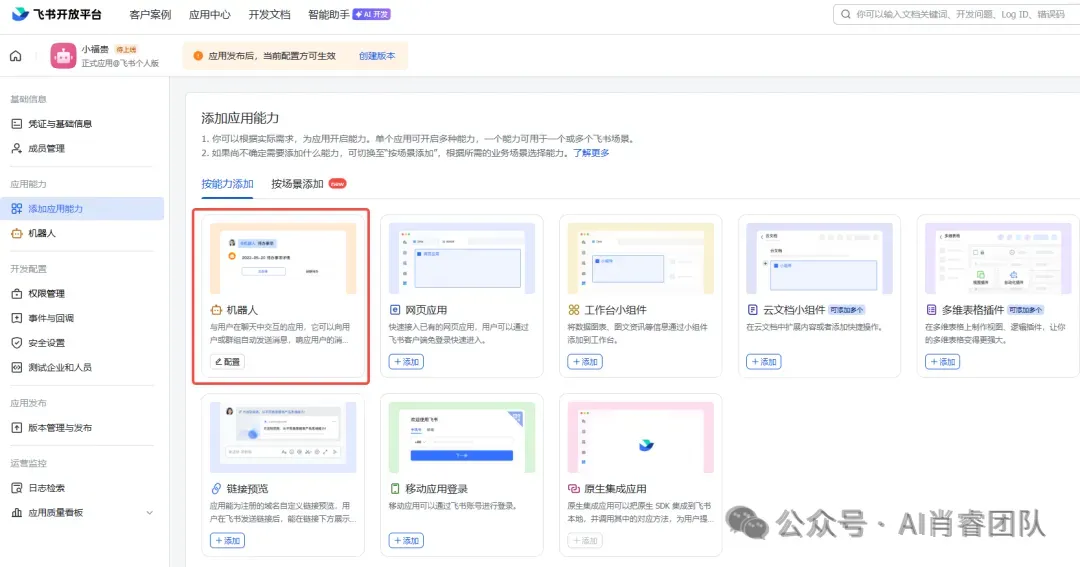Click 添加 button on 云文档小组件 card
1080x567 pixels.
pos(763,362)
